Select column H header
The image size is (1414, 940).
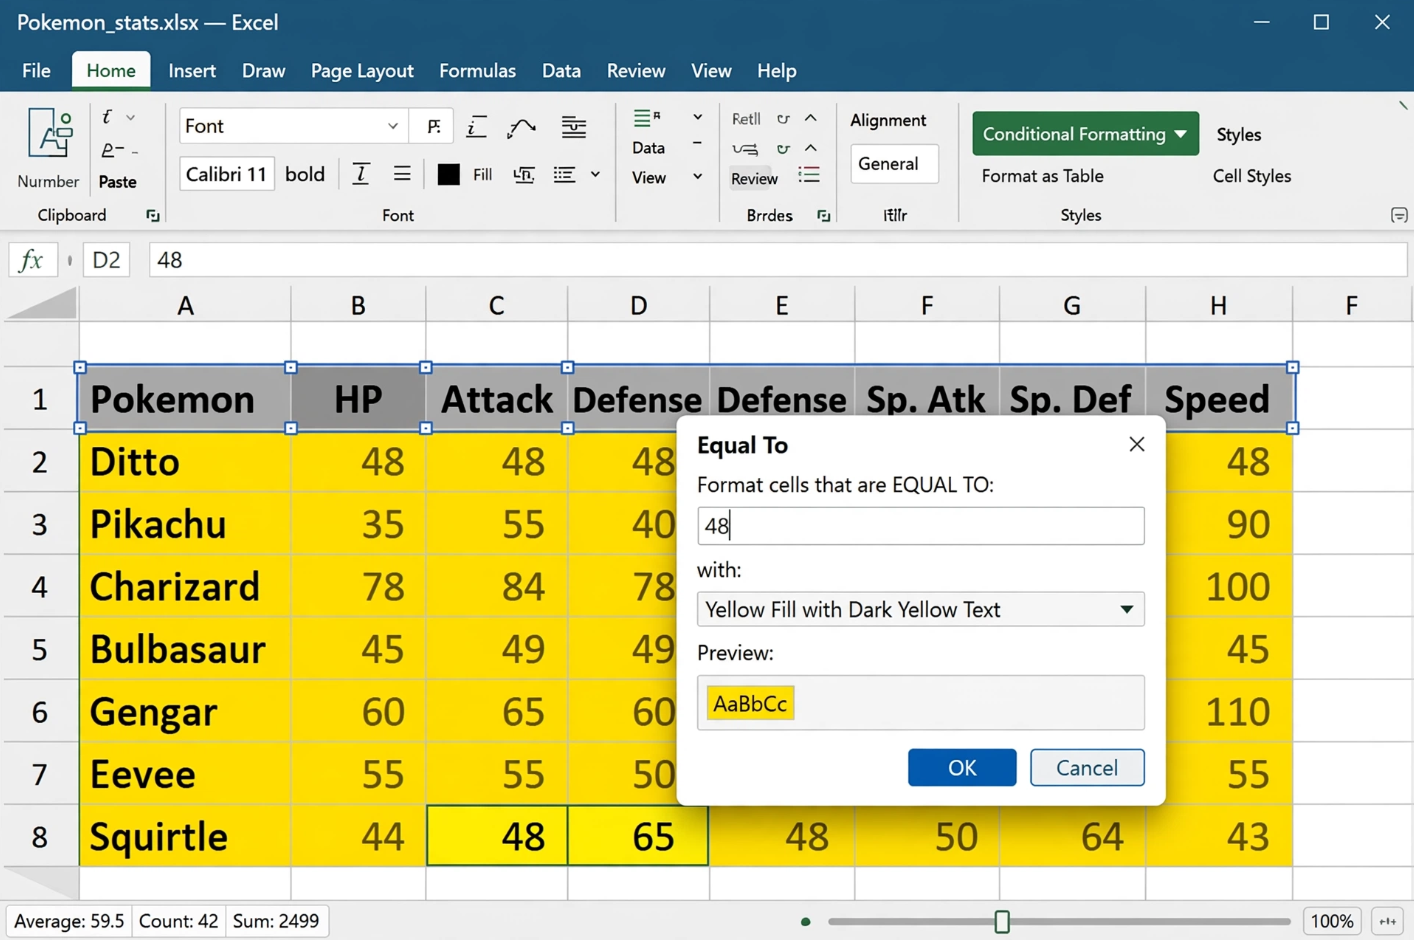click(1218, 305)
